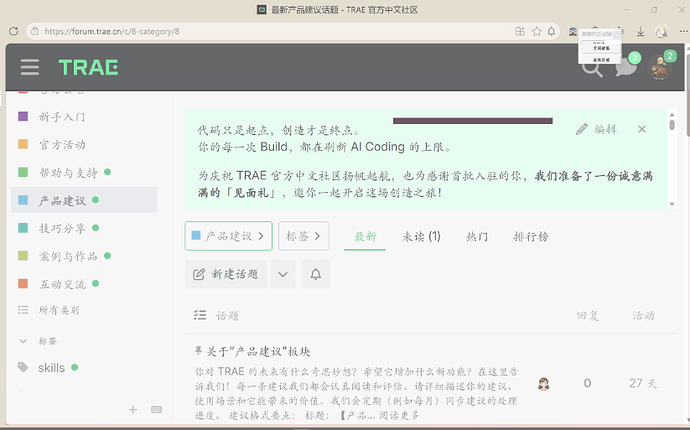This screenshot has width=690, height=430.
Task: Switch to the 热门 tab
Action: pyautogui.click(x=477, y=237)
